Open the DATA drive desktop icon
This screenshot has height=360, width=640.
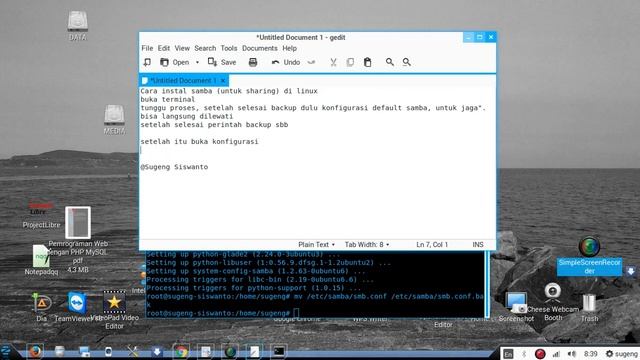point(78,26)
